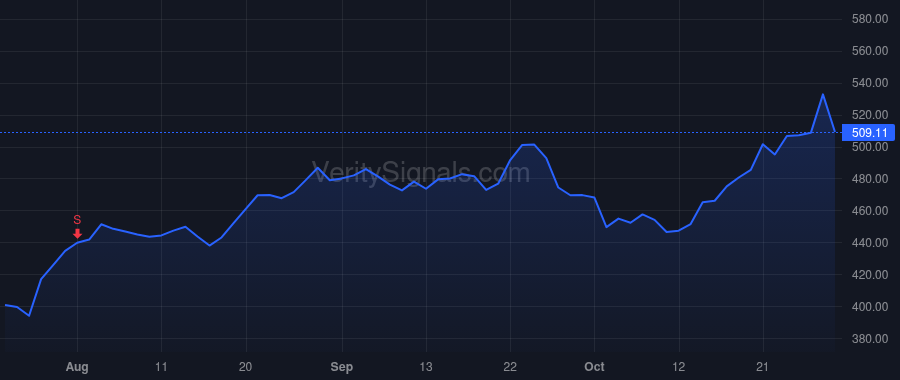Click the 480.00 price axis label
Image resolution: width=900 pixels, height=380 pixels.
(x=870, y=179)
